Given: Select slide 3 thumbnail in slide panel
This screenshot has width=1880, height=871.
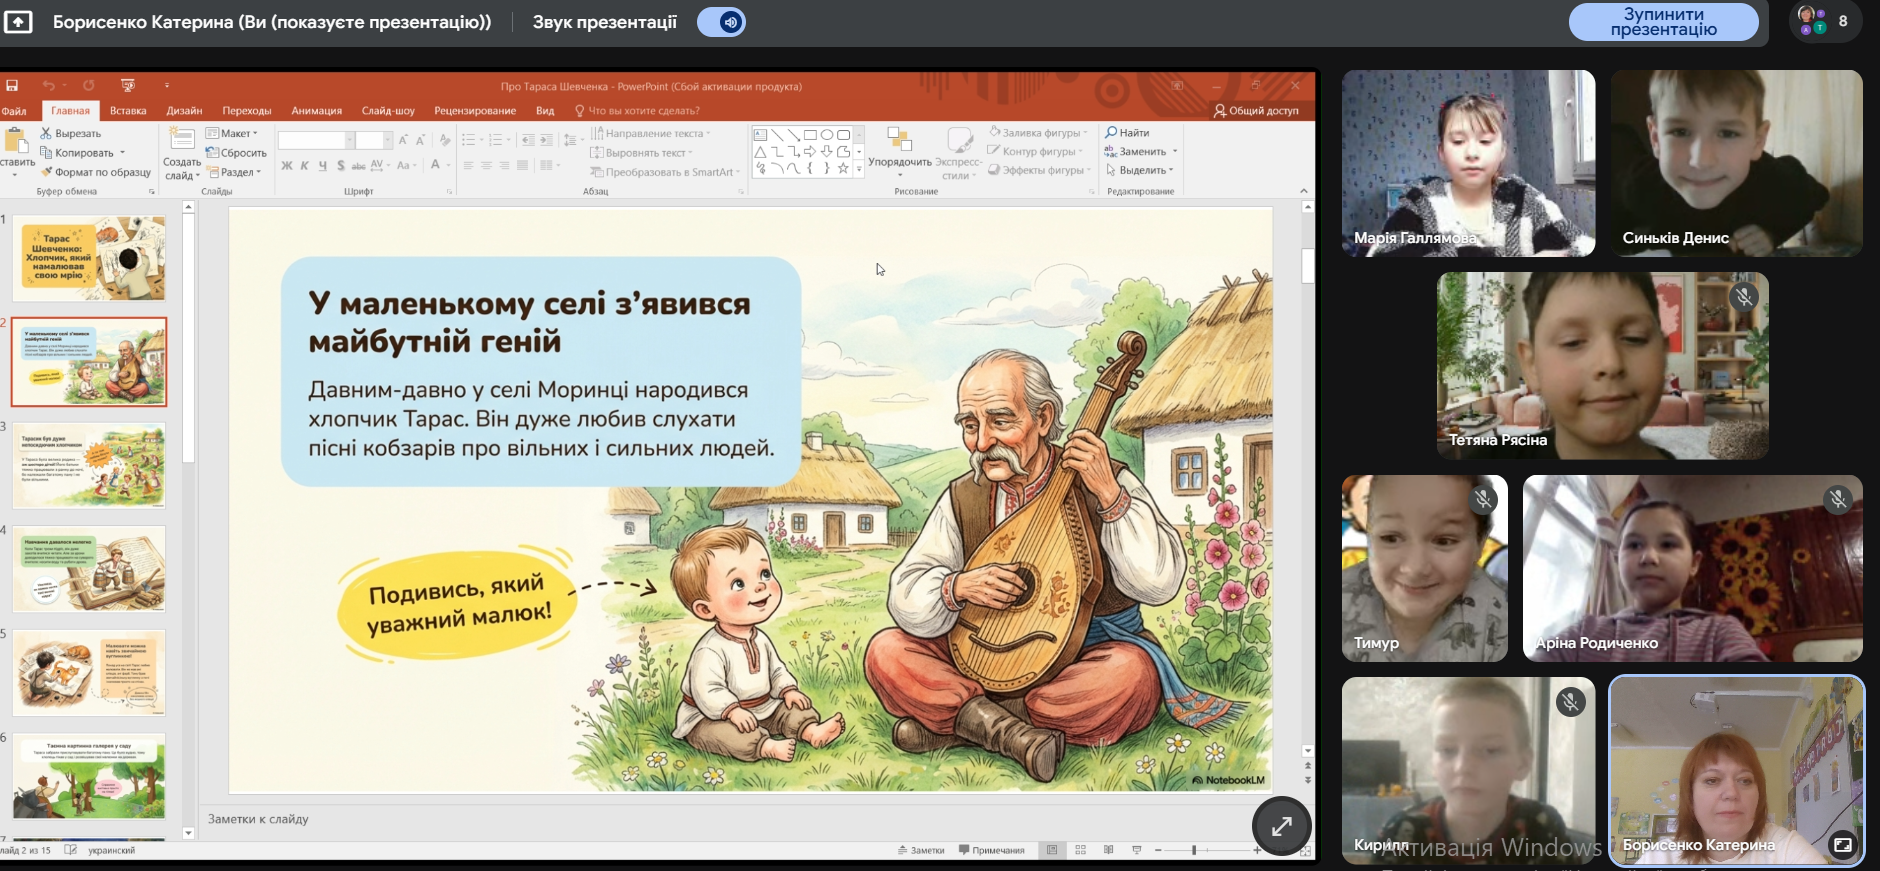Looking at the screenshot, I should click(89, 466).
